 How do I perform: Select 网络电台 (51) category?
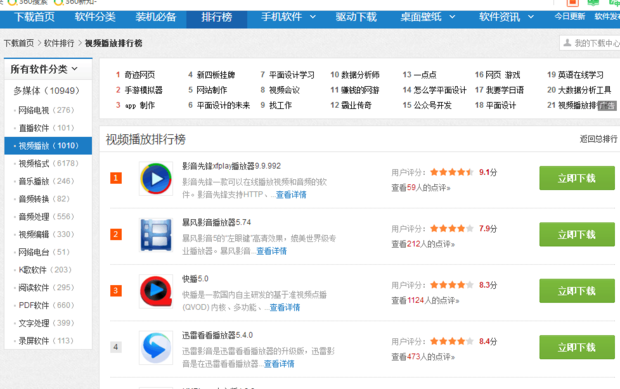pyautogui.click(x=44, y=252)
